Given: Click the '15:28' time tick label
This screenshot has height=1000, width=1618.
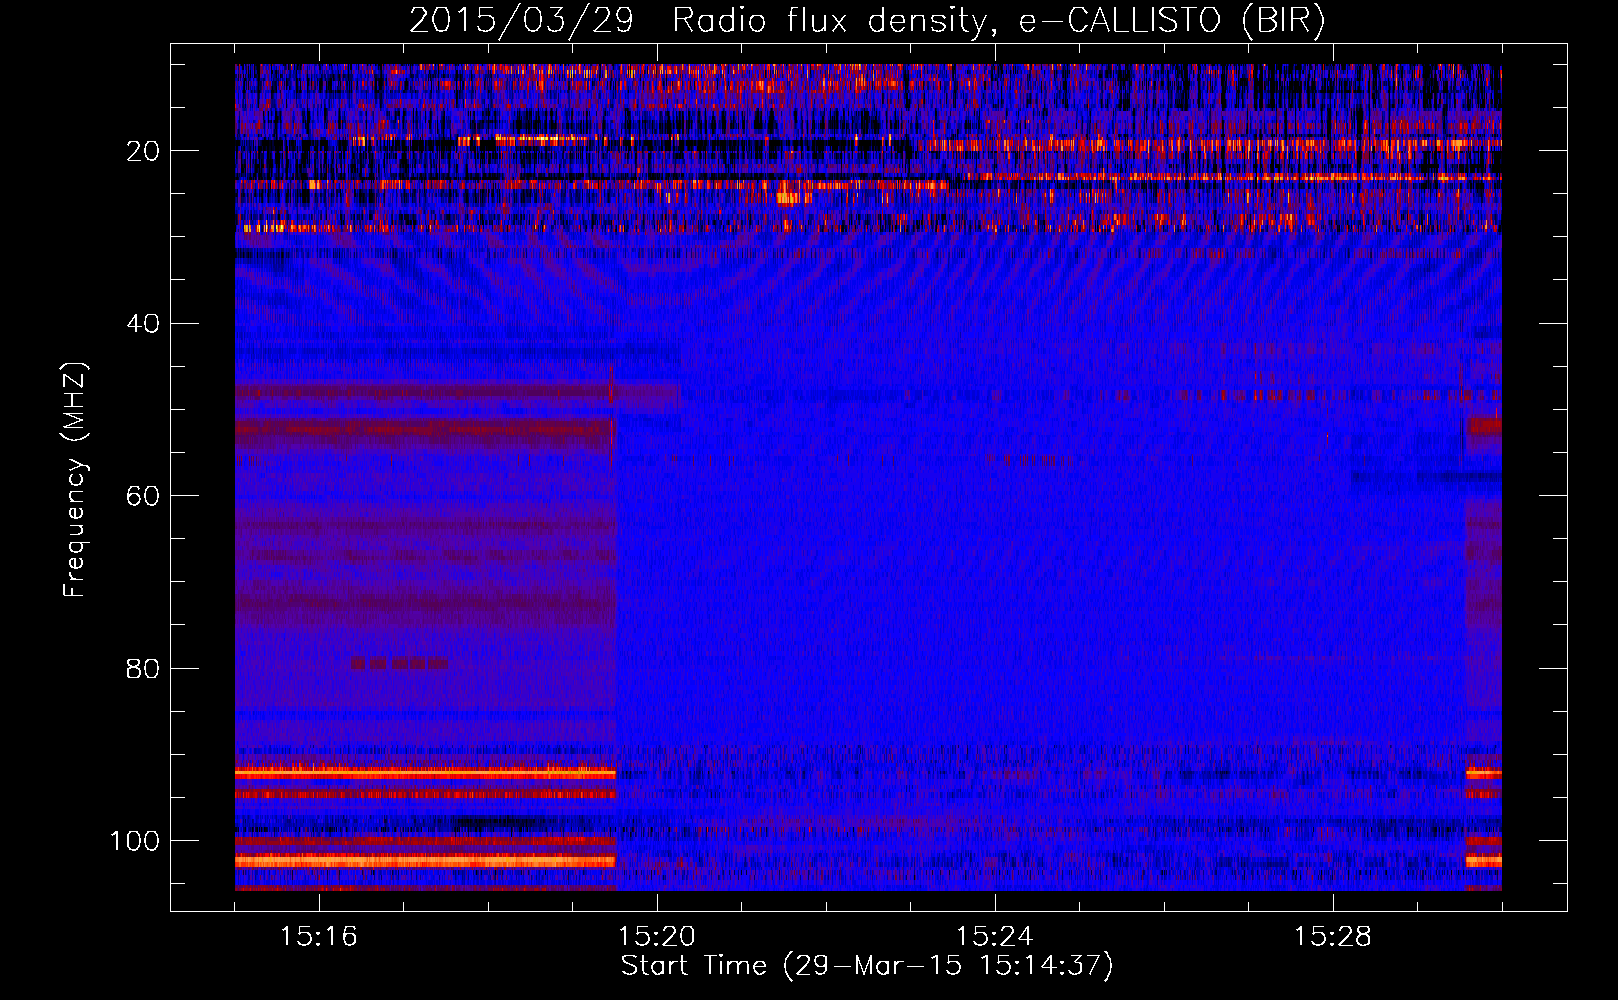Looking at the screenshot, I should tap(1333, 937).
